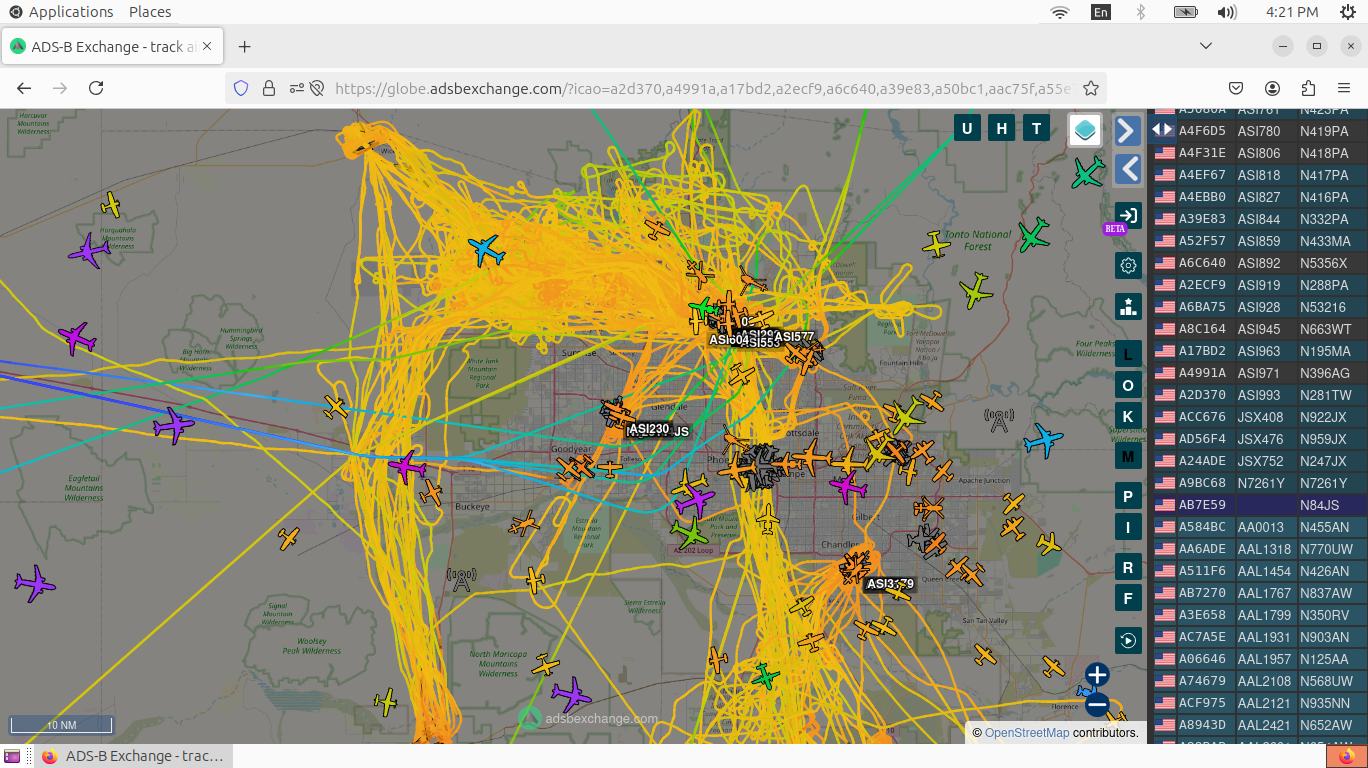Open tracking protection shield info

[x=241, y=88]
